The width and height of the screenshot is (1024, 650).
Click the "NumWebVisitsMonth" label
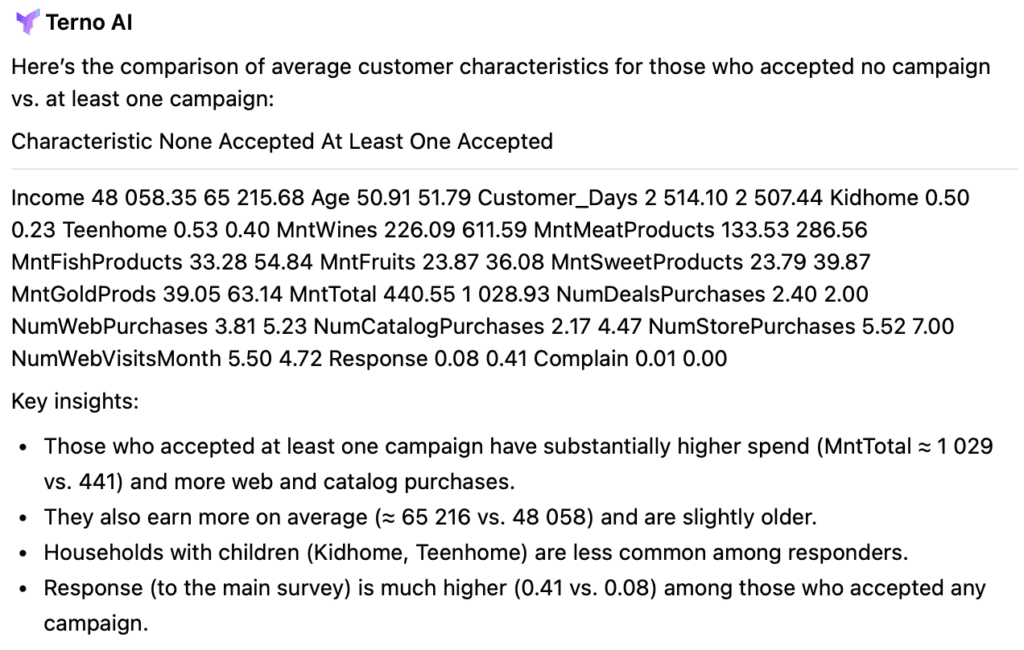pos(104,358)
